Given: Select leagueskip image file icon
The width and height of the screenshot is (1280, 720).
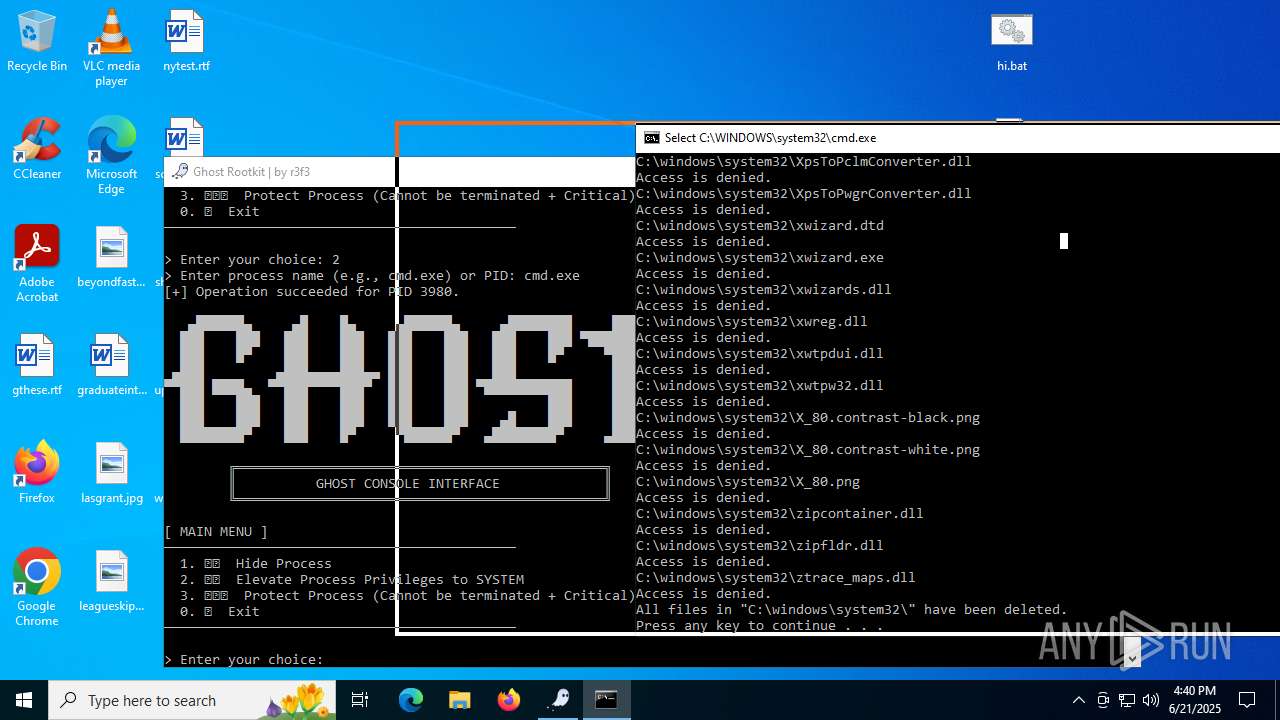Looking at the screenshot, I should point(111,581).
